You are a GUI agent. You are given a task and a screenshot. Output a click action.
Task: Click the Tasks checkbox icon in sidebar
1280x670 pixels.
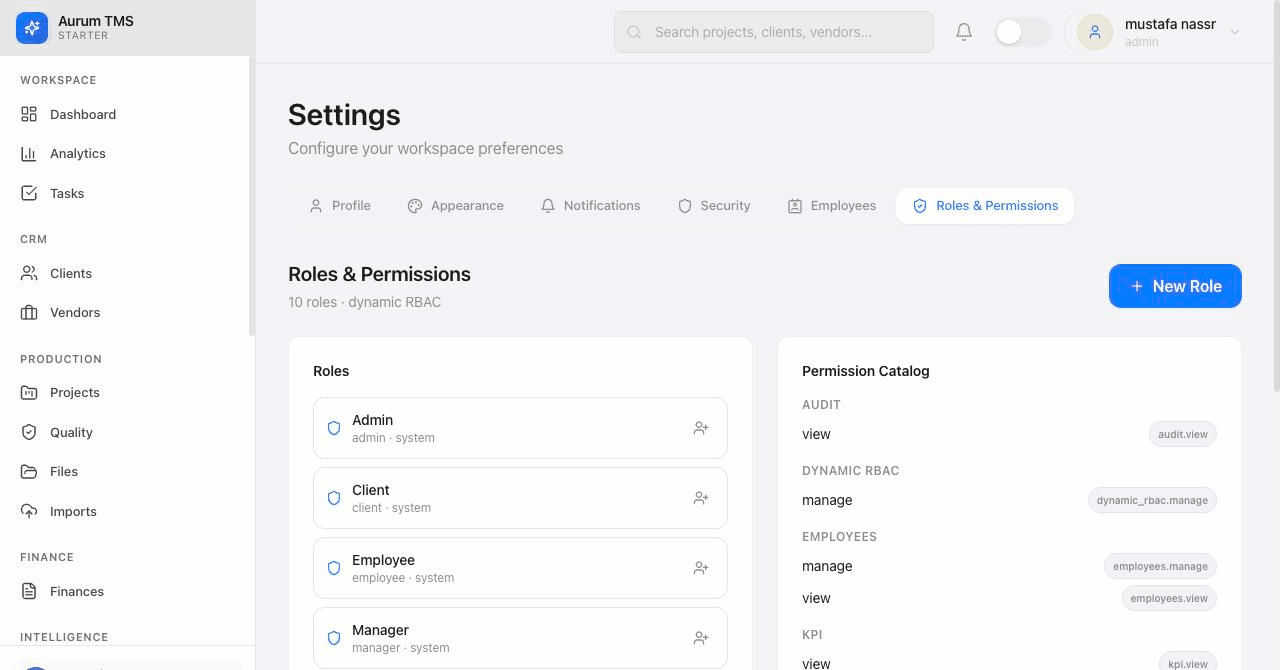[x=29, y=193]
